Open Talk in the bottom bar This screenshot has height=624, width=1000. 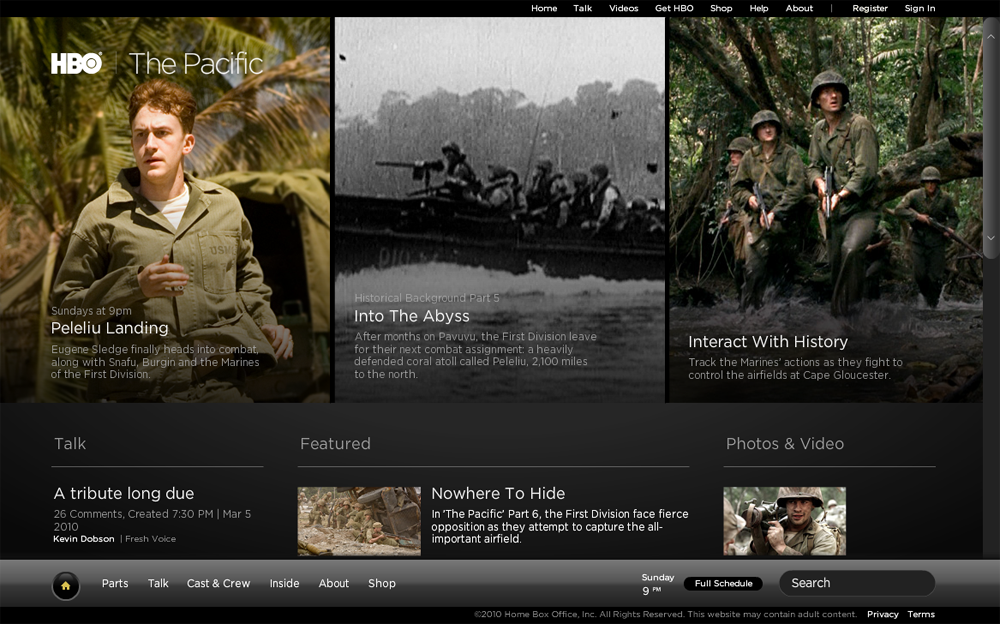(x=158, y=583)
